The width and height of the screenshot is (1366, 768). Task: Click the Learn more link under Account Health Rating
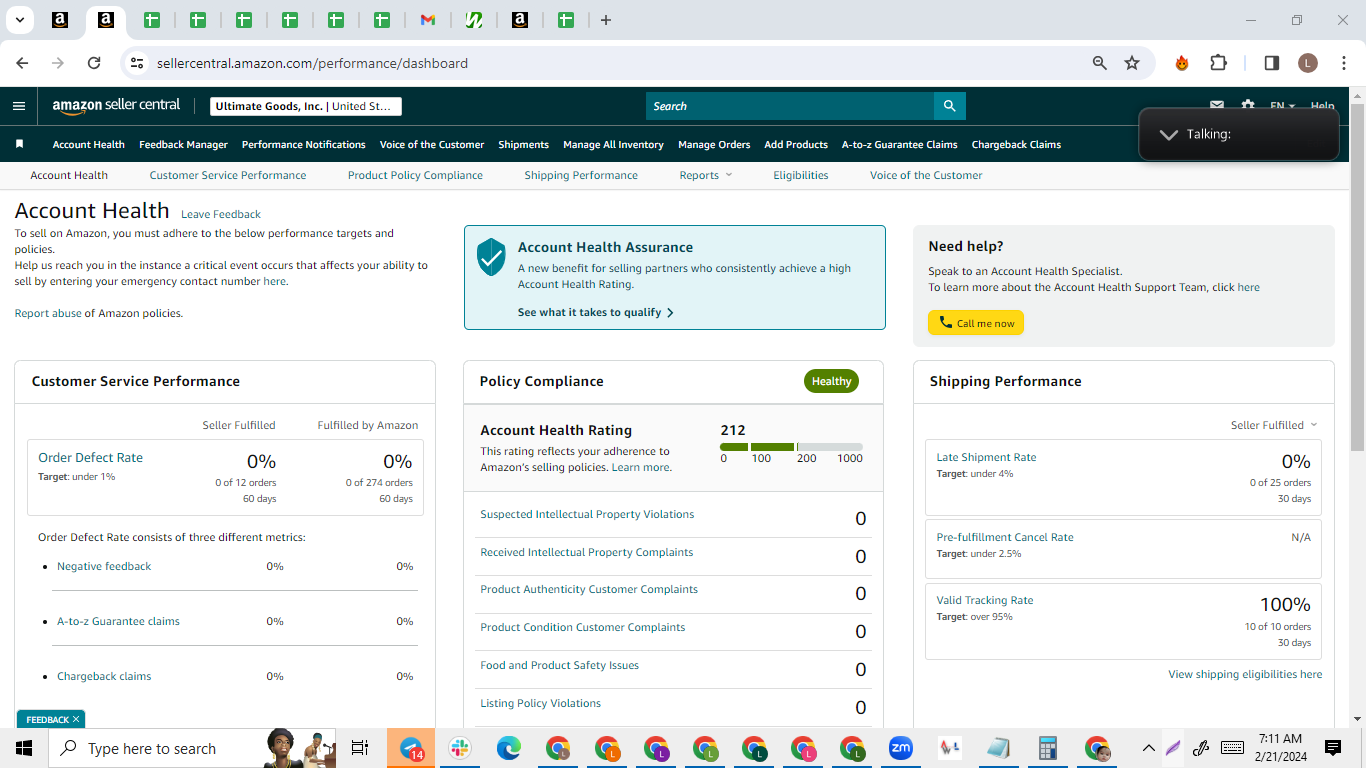(641, 467)
